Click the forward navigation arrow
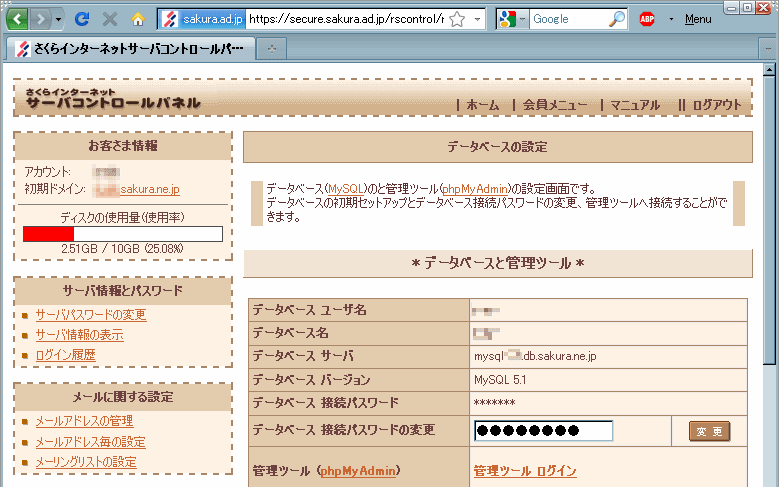The height and width of the screenshot is (487, 779). tap(40, 19)
